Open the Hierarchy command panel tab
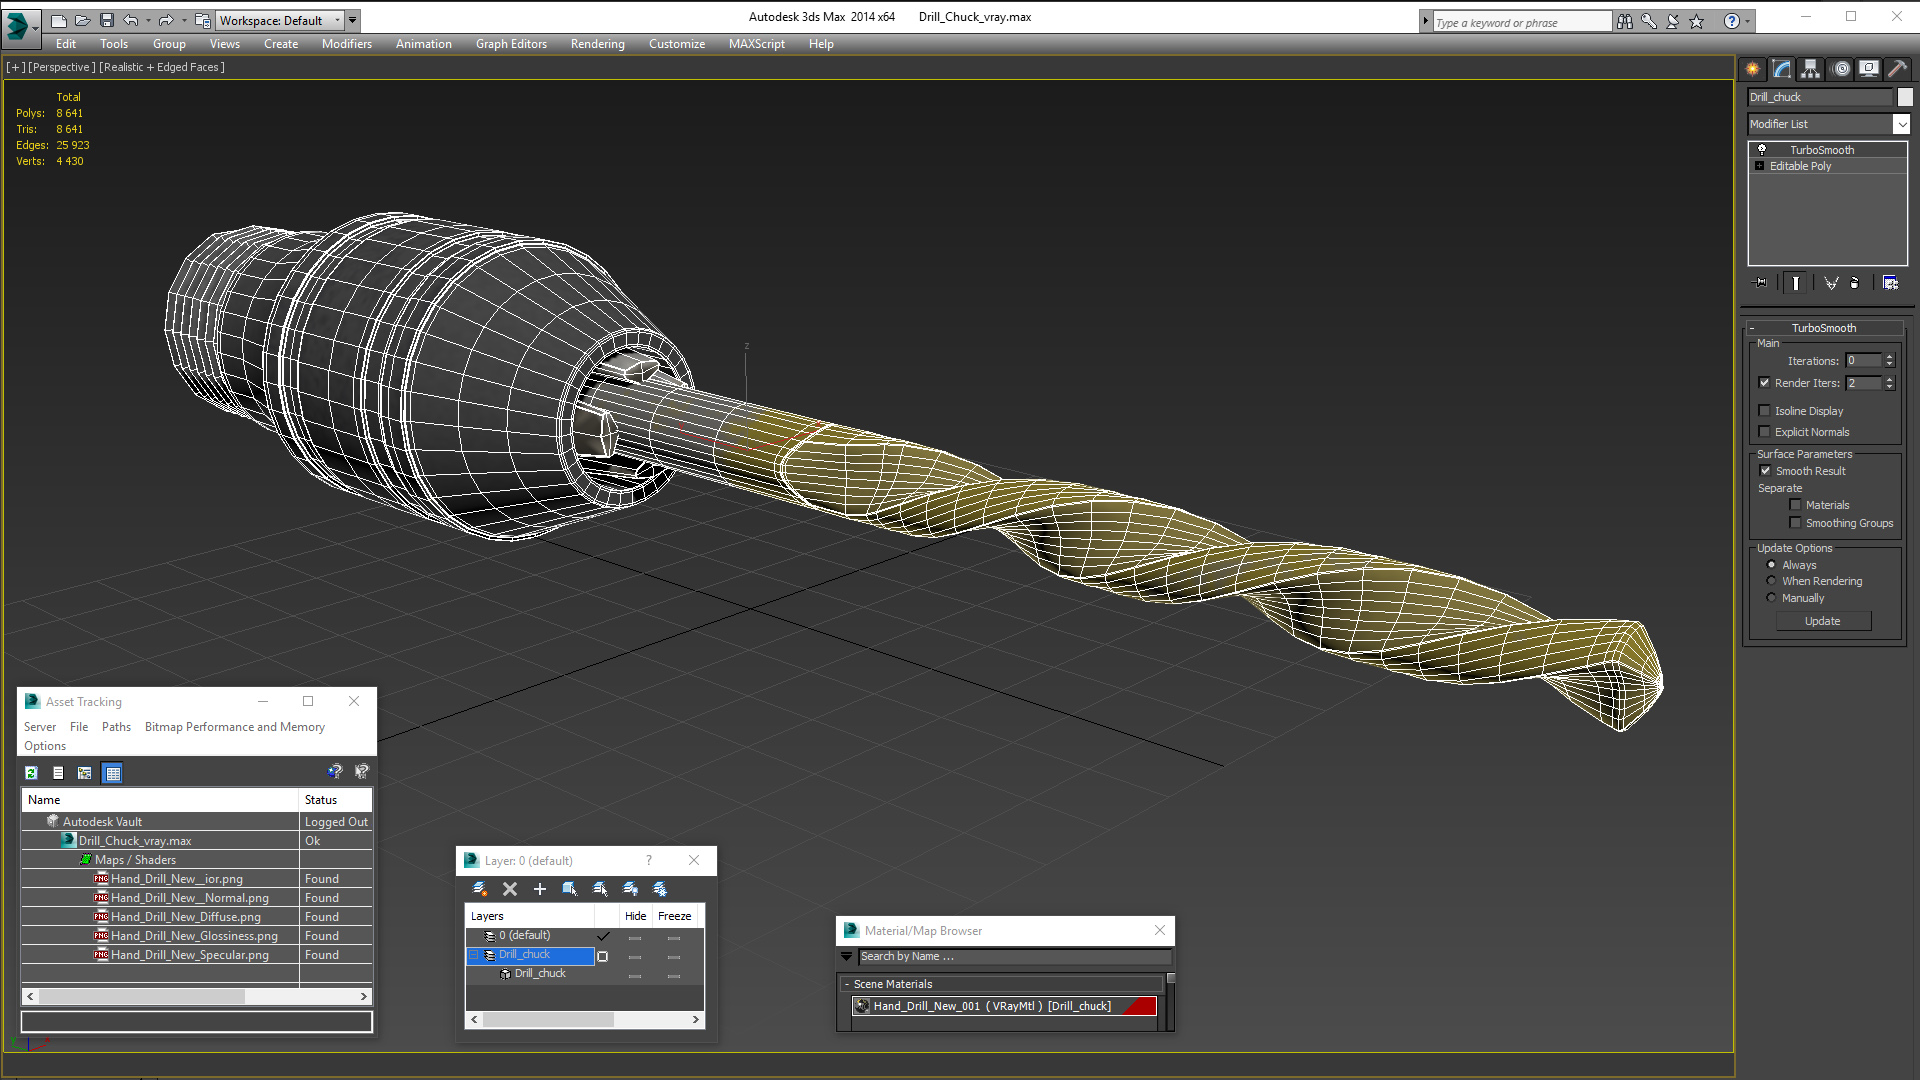The width and height of the screenshot is (1920, 1080). tap(1811, 69)
